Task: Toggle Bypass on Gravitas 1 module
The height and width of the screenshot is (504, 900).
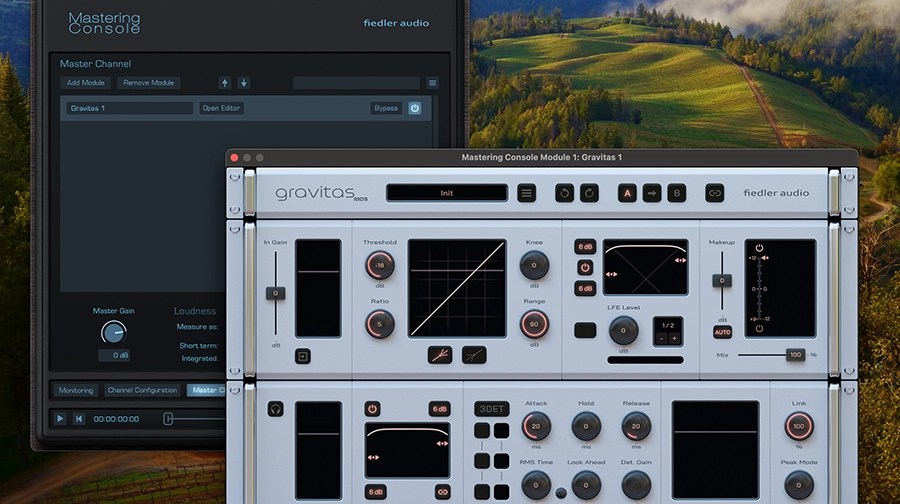Action: pos(386,108)
